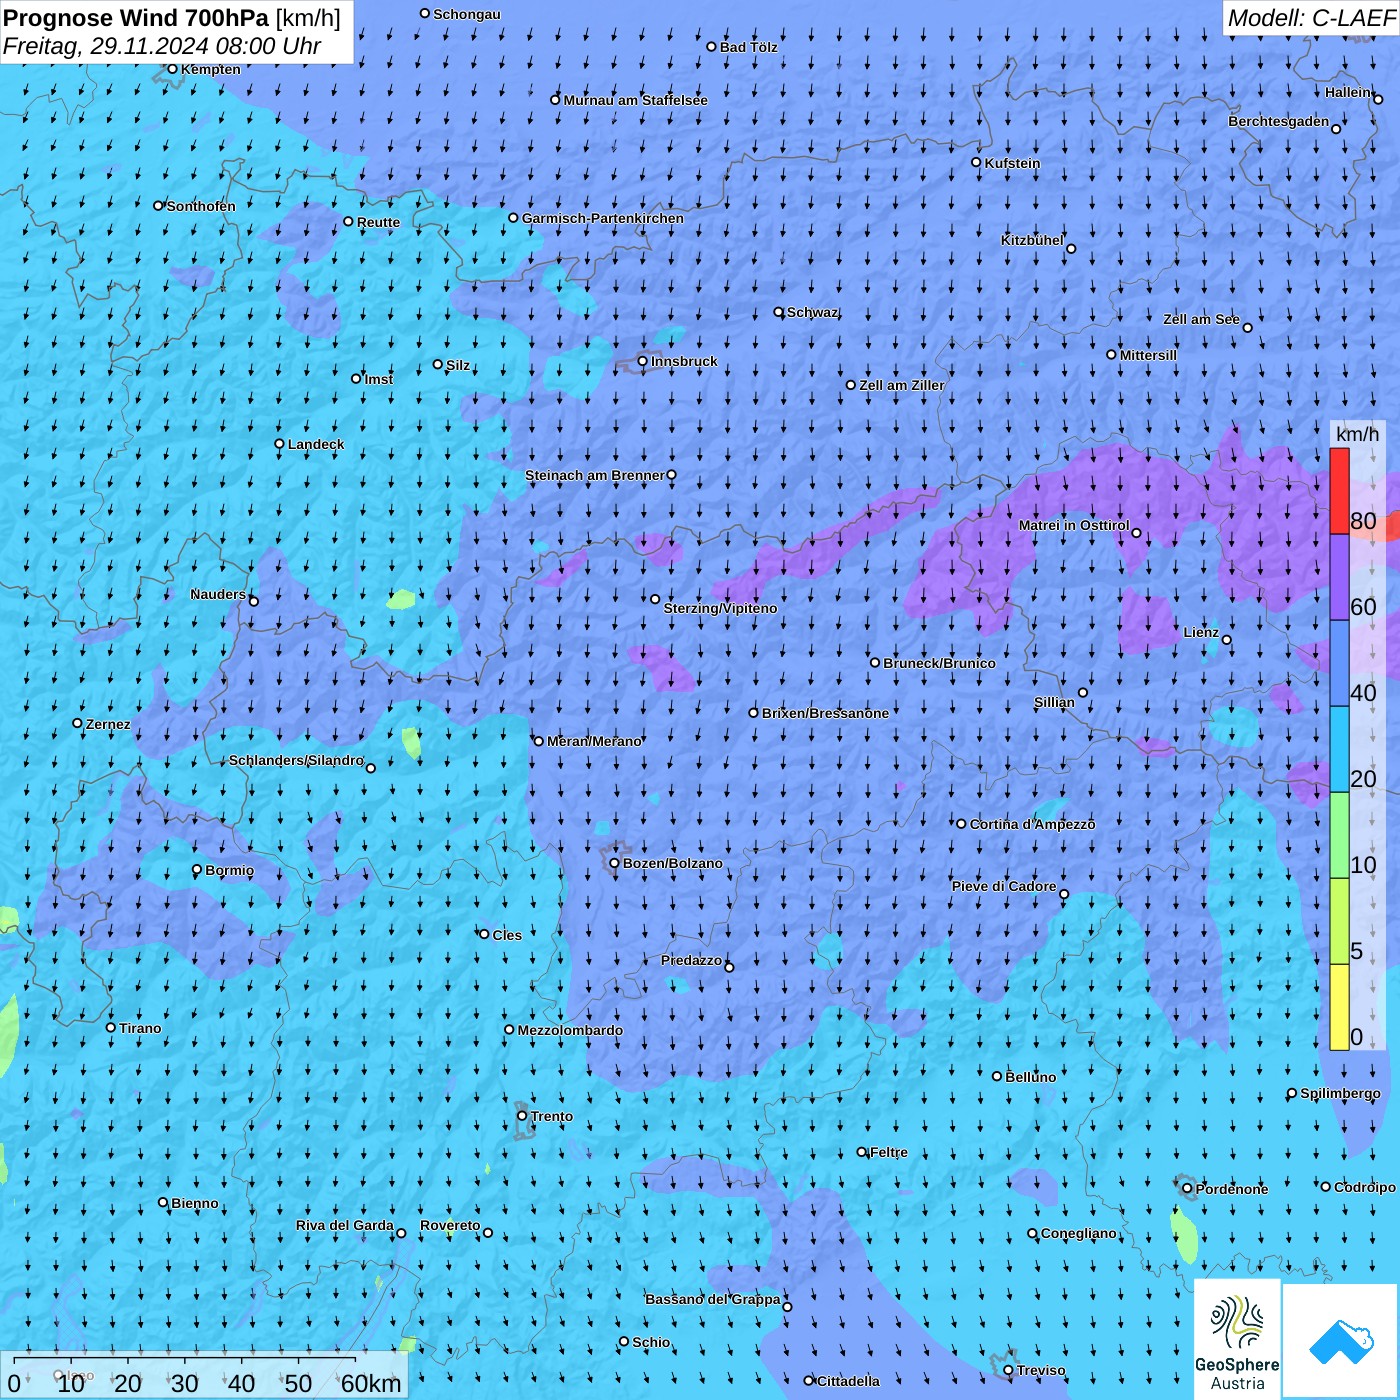
Task: Click the 'Mezzolombardo' label
Action: [x=570, y=1030]
